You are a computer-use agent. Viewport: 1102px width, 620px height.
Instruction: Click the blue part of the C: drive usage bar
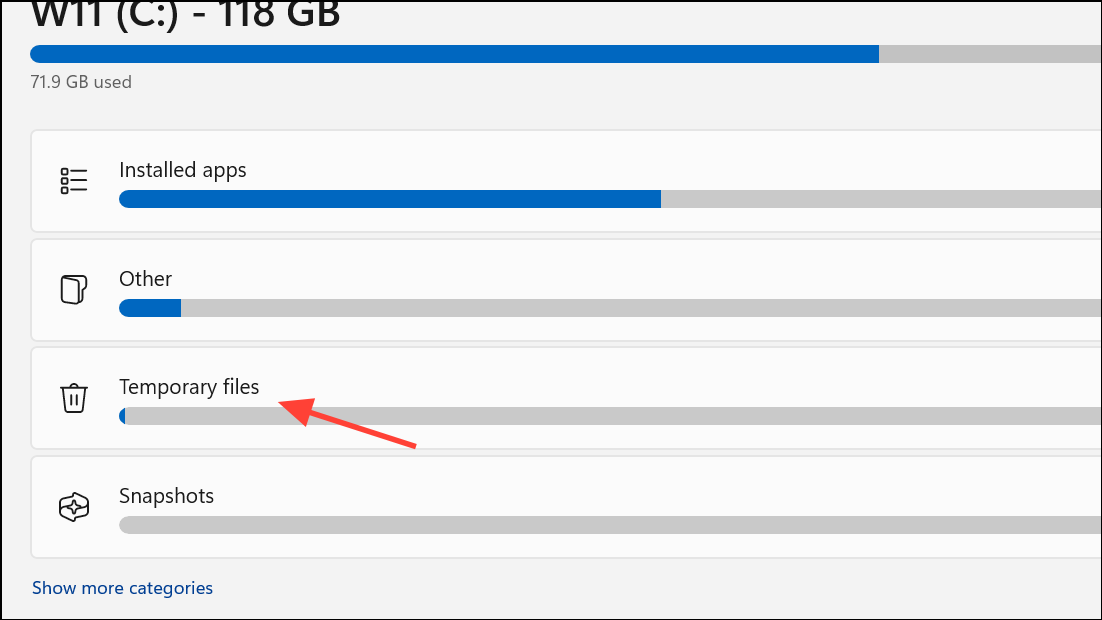click(454, 54)
